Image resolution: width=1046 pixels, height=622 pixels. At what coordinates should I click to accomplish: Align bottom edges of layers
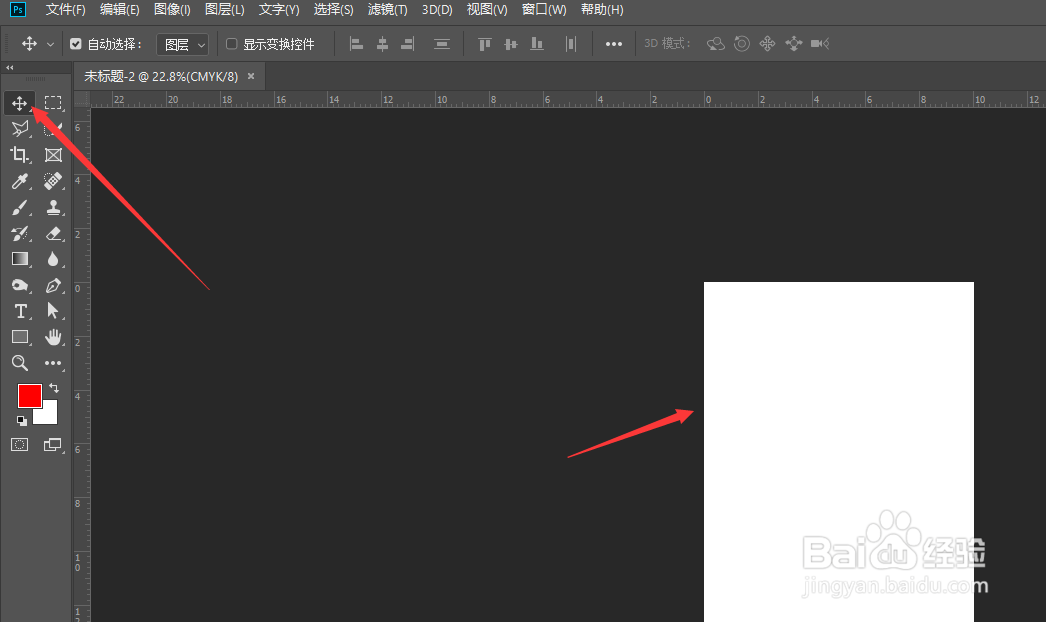(536, 44)
